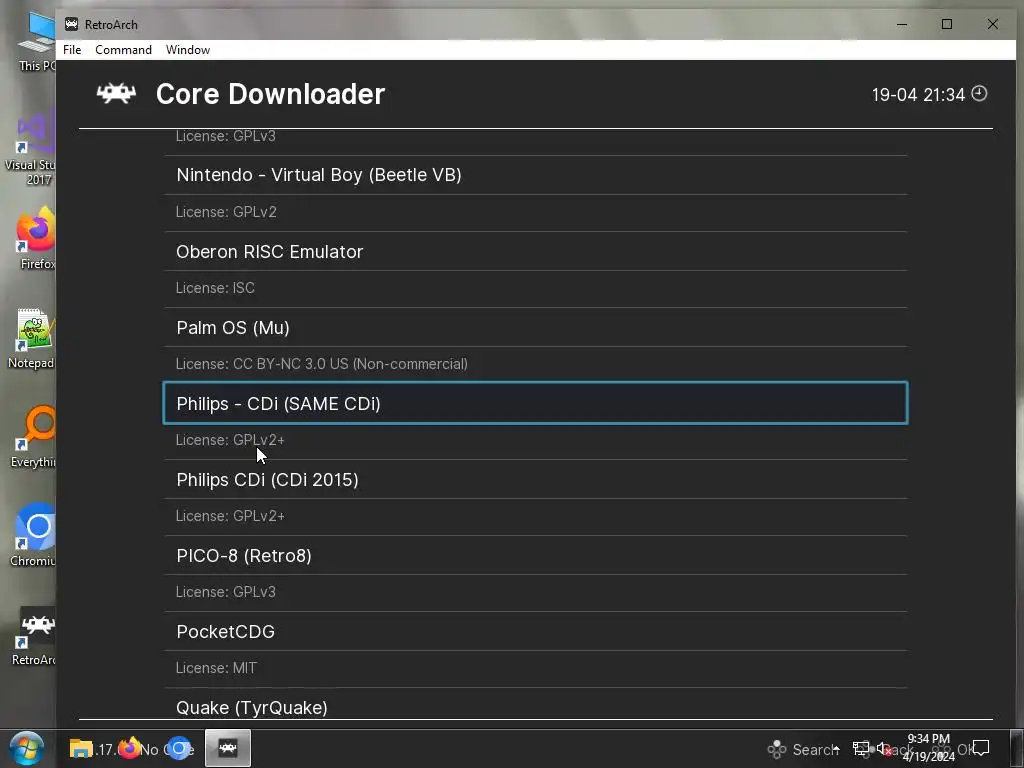Select PocketCDG core entry
1024x768 pixels.
[x=536, y=632]
